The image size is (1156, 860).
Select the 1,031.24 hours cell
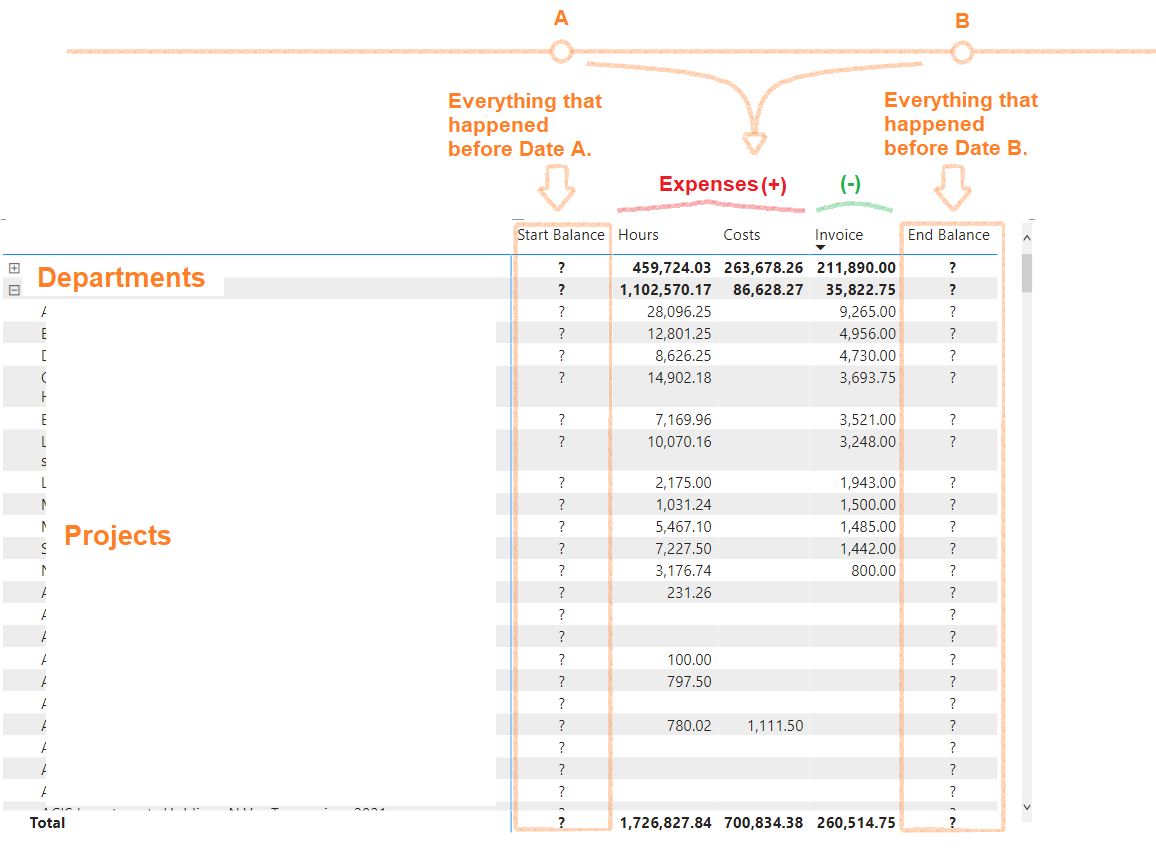click(683, 506)
